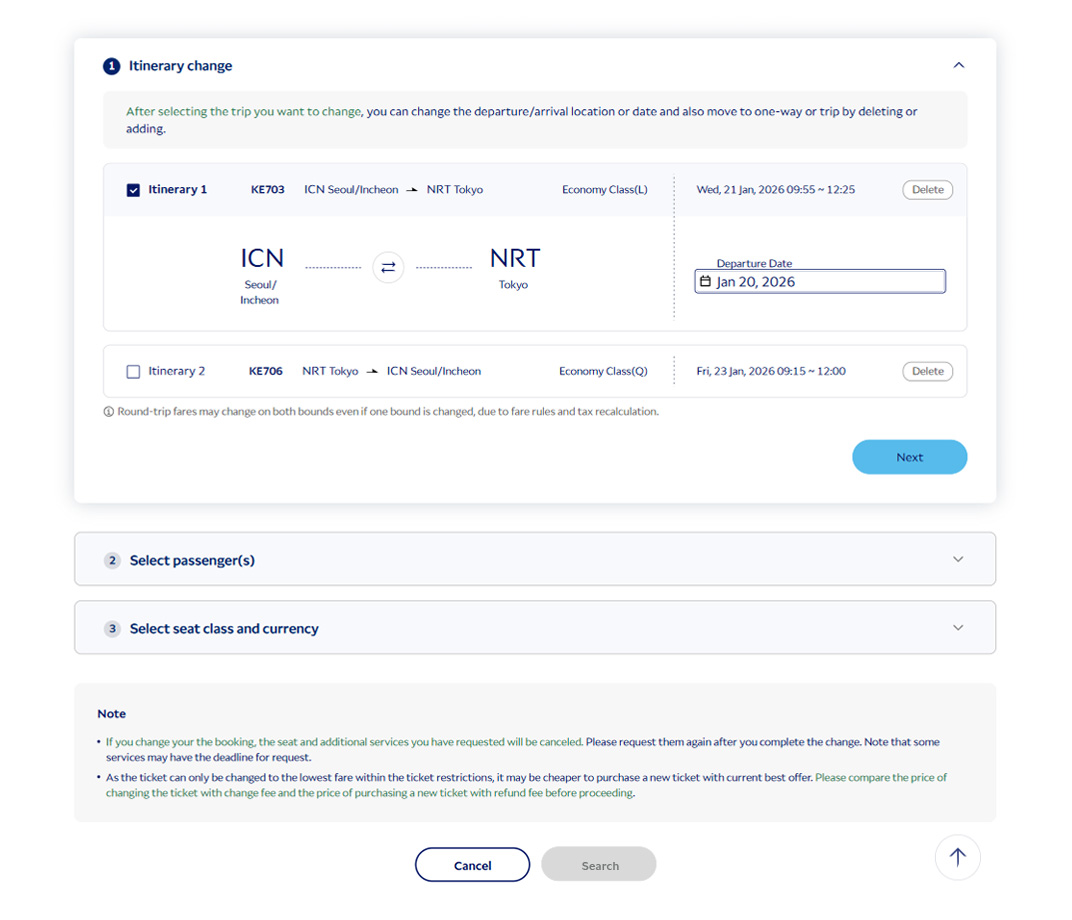Uncheck the Itinerary 1 checkbox
The image size is (1072, 920).
[x=133, y=190]
